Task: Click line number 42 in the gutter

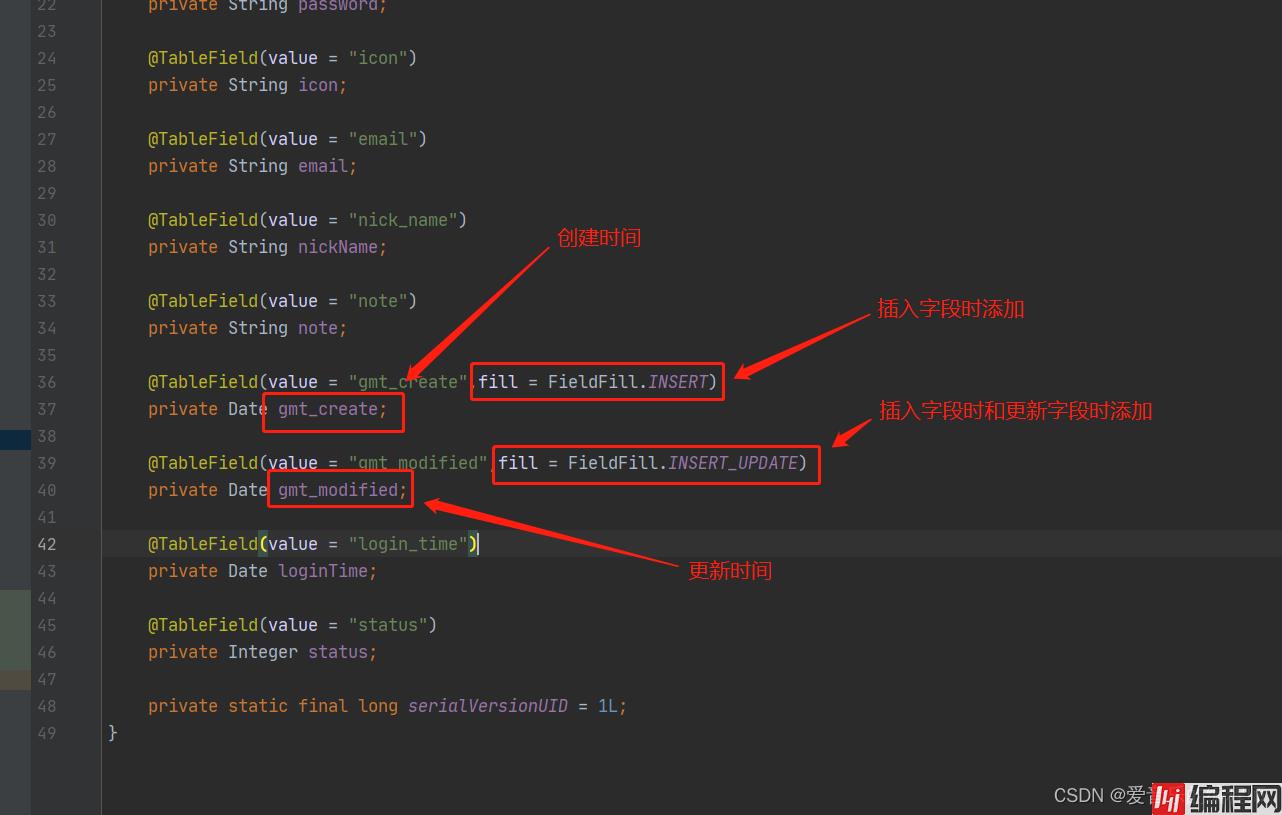Action: coord(47,544)
